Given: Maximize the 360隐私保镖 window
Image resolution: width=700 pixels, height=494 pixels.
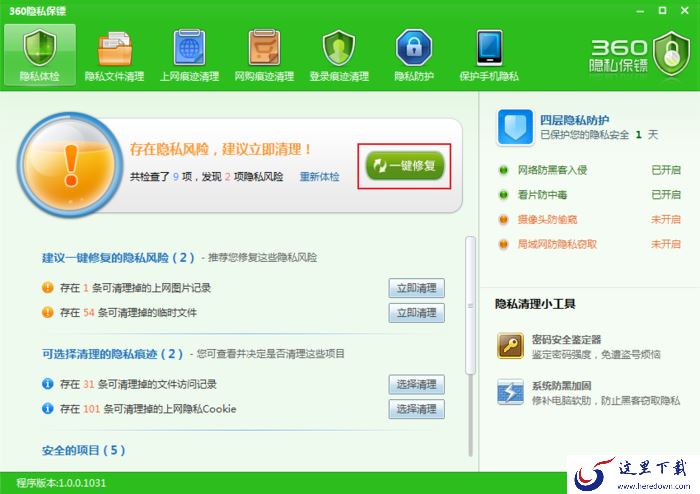Looking at the screenshot, I should tap(662, 10).
